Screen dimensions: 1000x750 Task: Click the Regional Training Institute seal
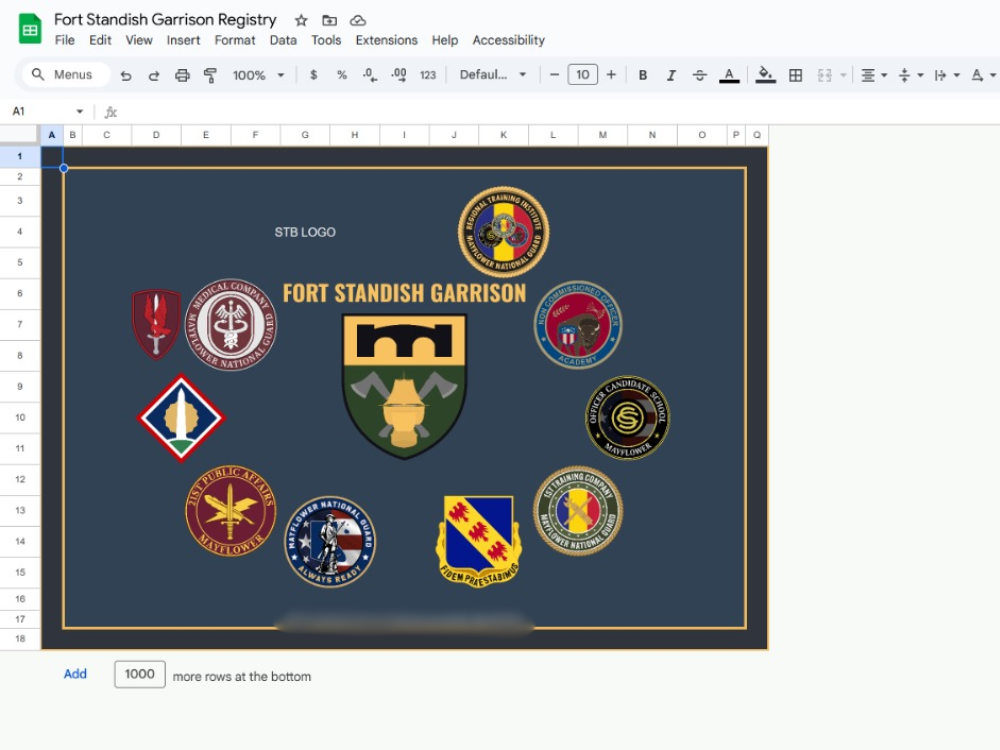[x=503, y=232]
